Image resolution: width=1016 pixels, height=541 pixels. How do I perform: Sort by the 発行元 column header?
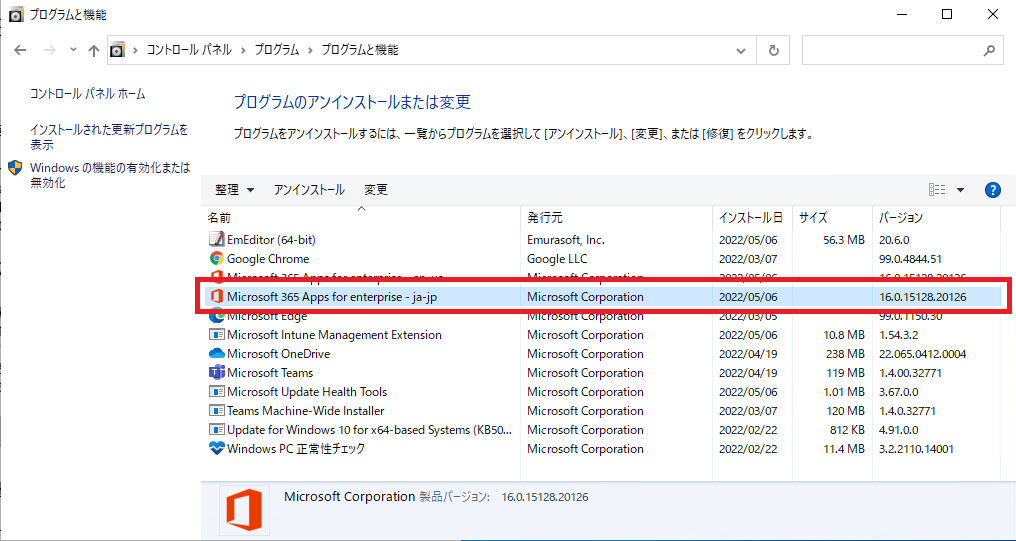pos(616,218)
